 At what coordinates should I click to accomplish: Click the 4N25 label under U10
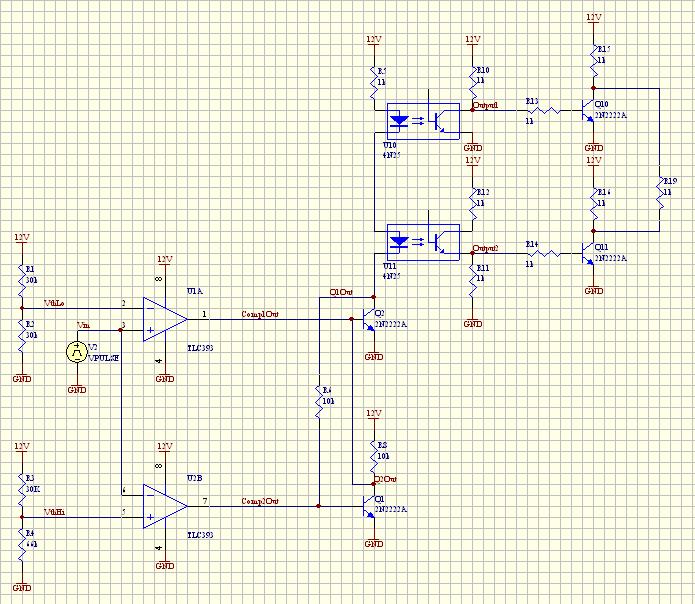tap(391, 155)
